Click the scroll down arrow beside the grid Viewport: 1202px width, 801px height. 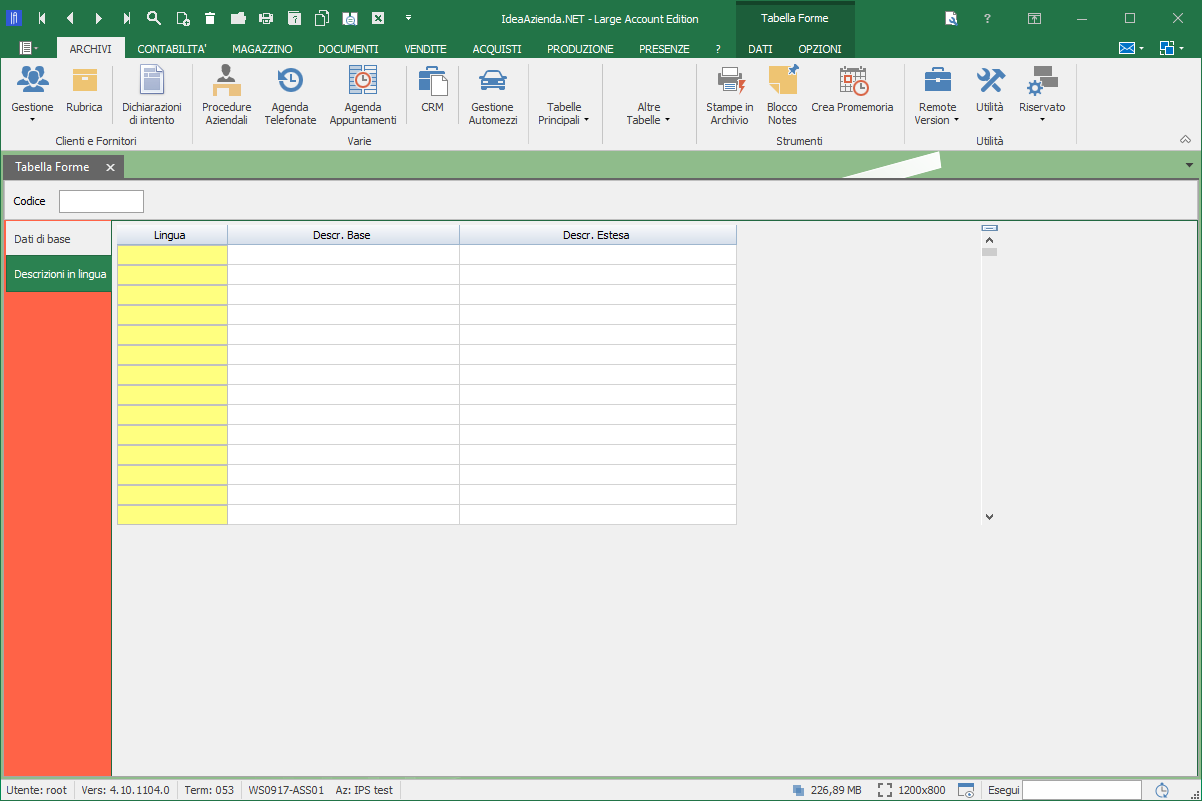(x=989, y=517)
